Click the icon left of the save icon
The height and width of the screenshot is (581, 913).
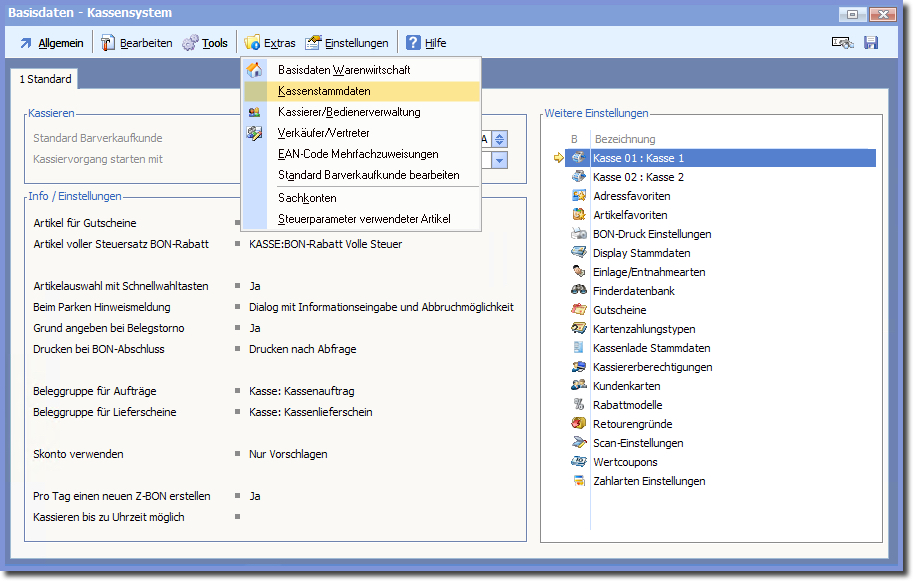842,43
